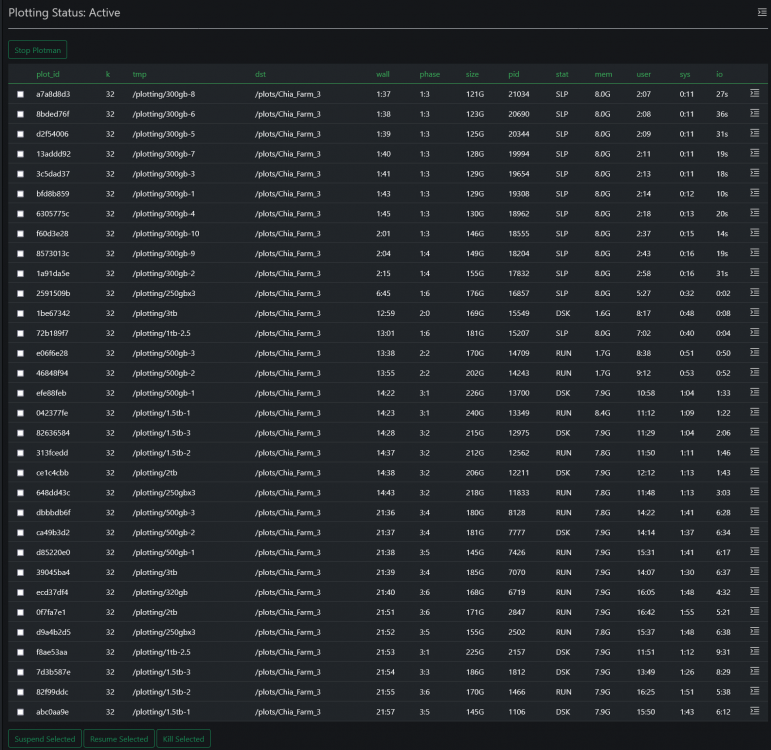
Task: Tick checkbox for plot 82f99ddc
Action: pos(20,692)
